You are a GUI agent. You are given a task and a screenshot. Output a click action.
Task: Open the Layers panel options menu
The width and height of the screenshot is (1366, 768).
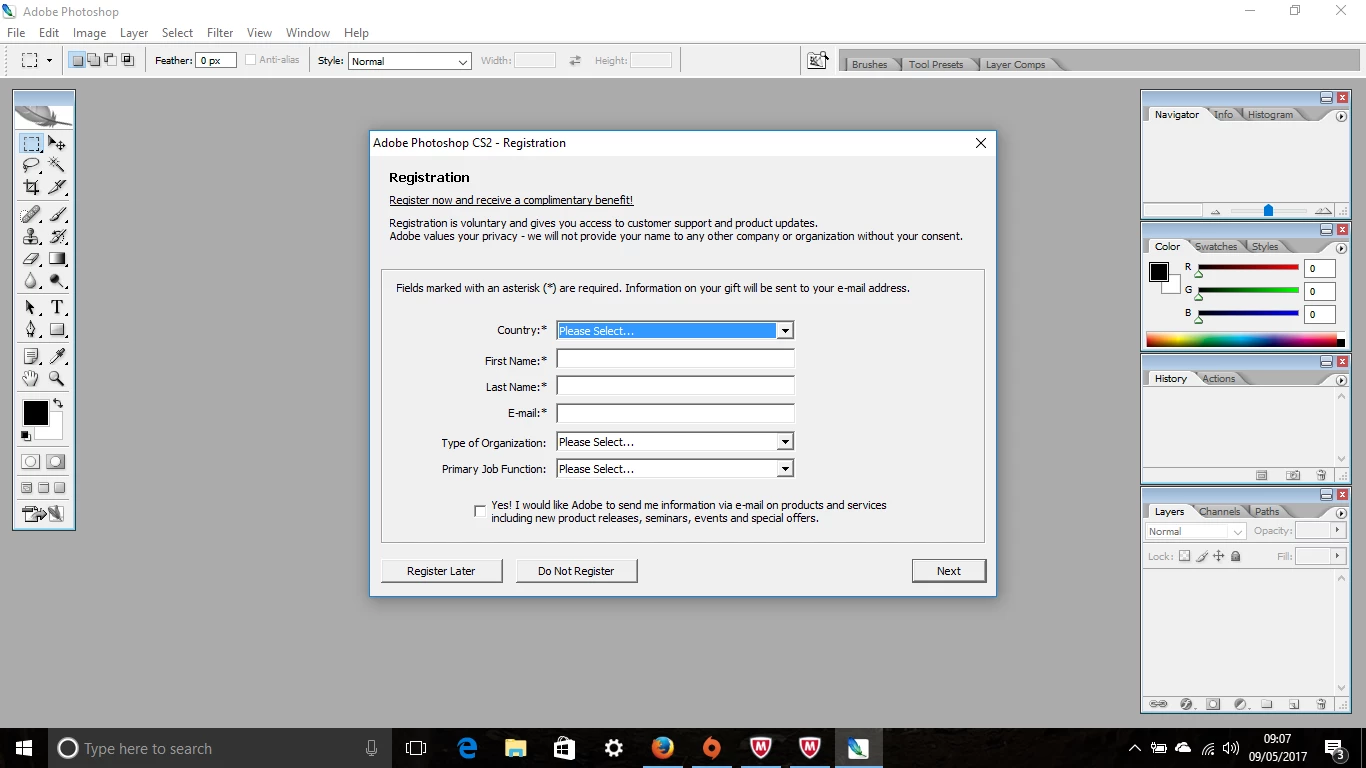1341,513
